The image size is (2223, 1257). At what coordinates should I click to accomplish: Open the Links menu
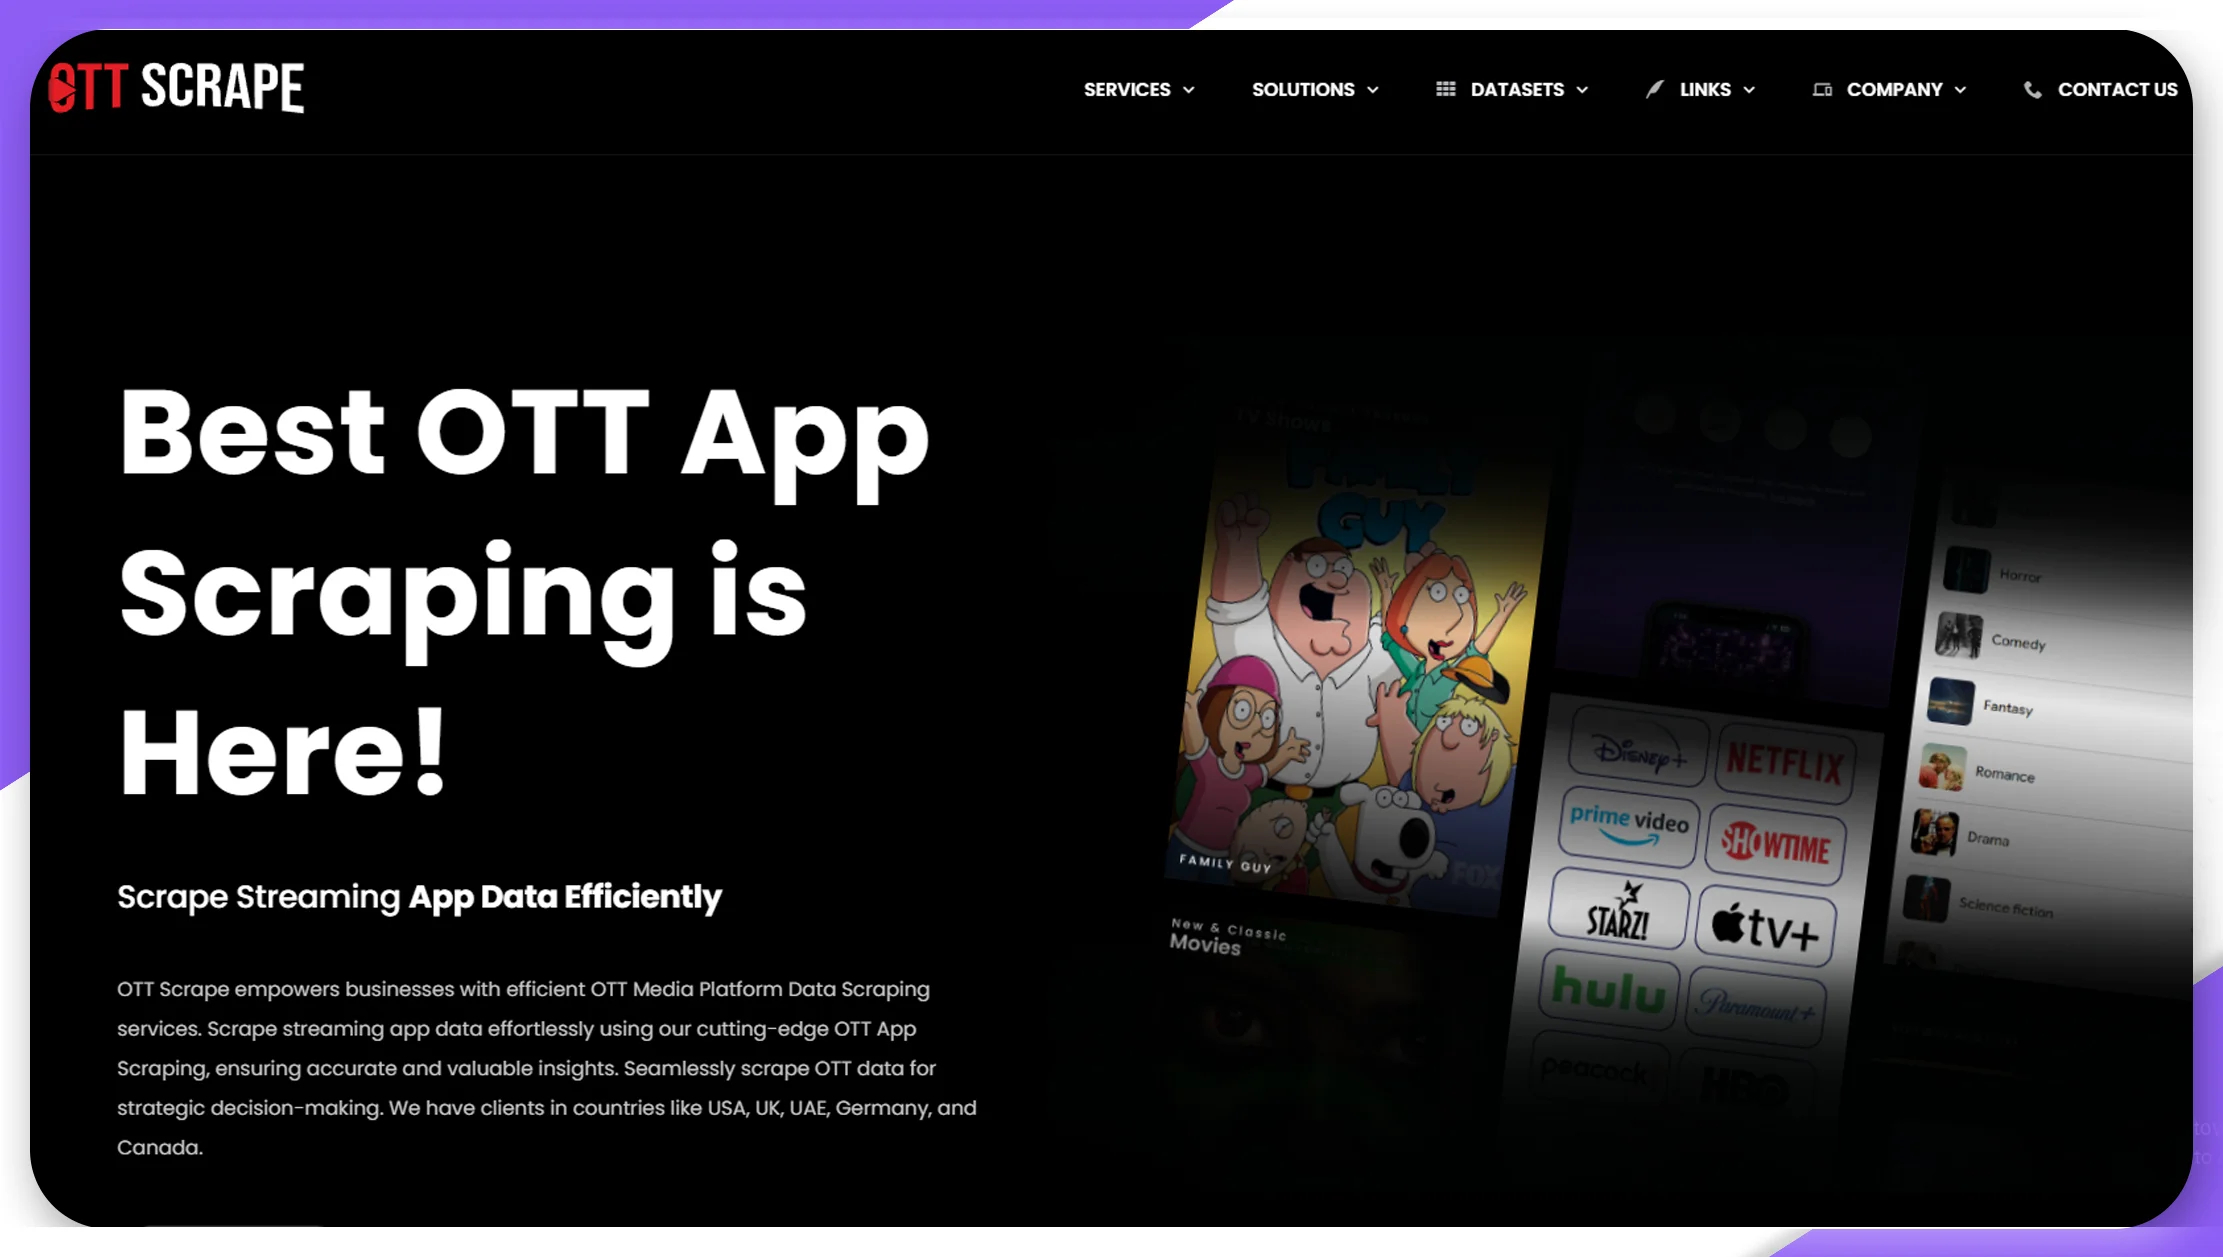click(1705, 89)
